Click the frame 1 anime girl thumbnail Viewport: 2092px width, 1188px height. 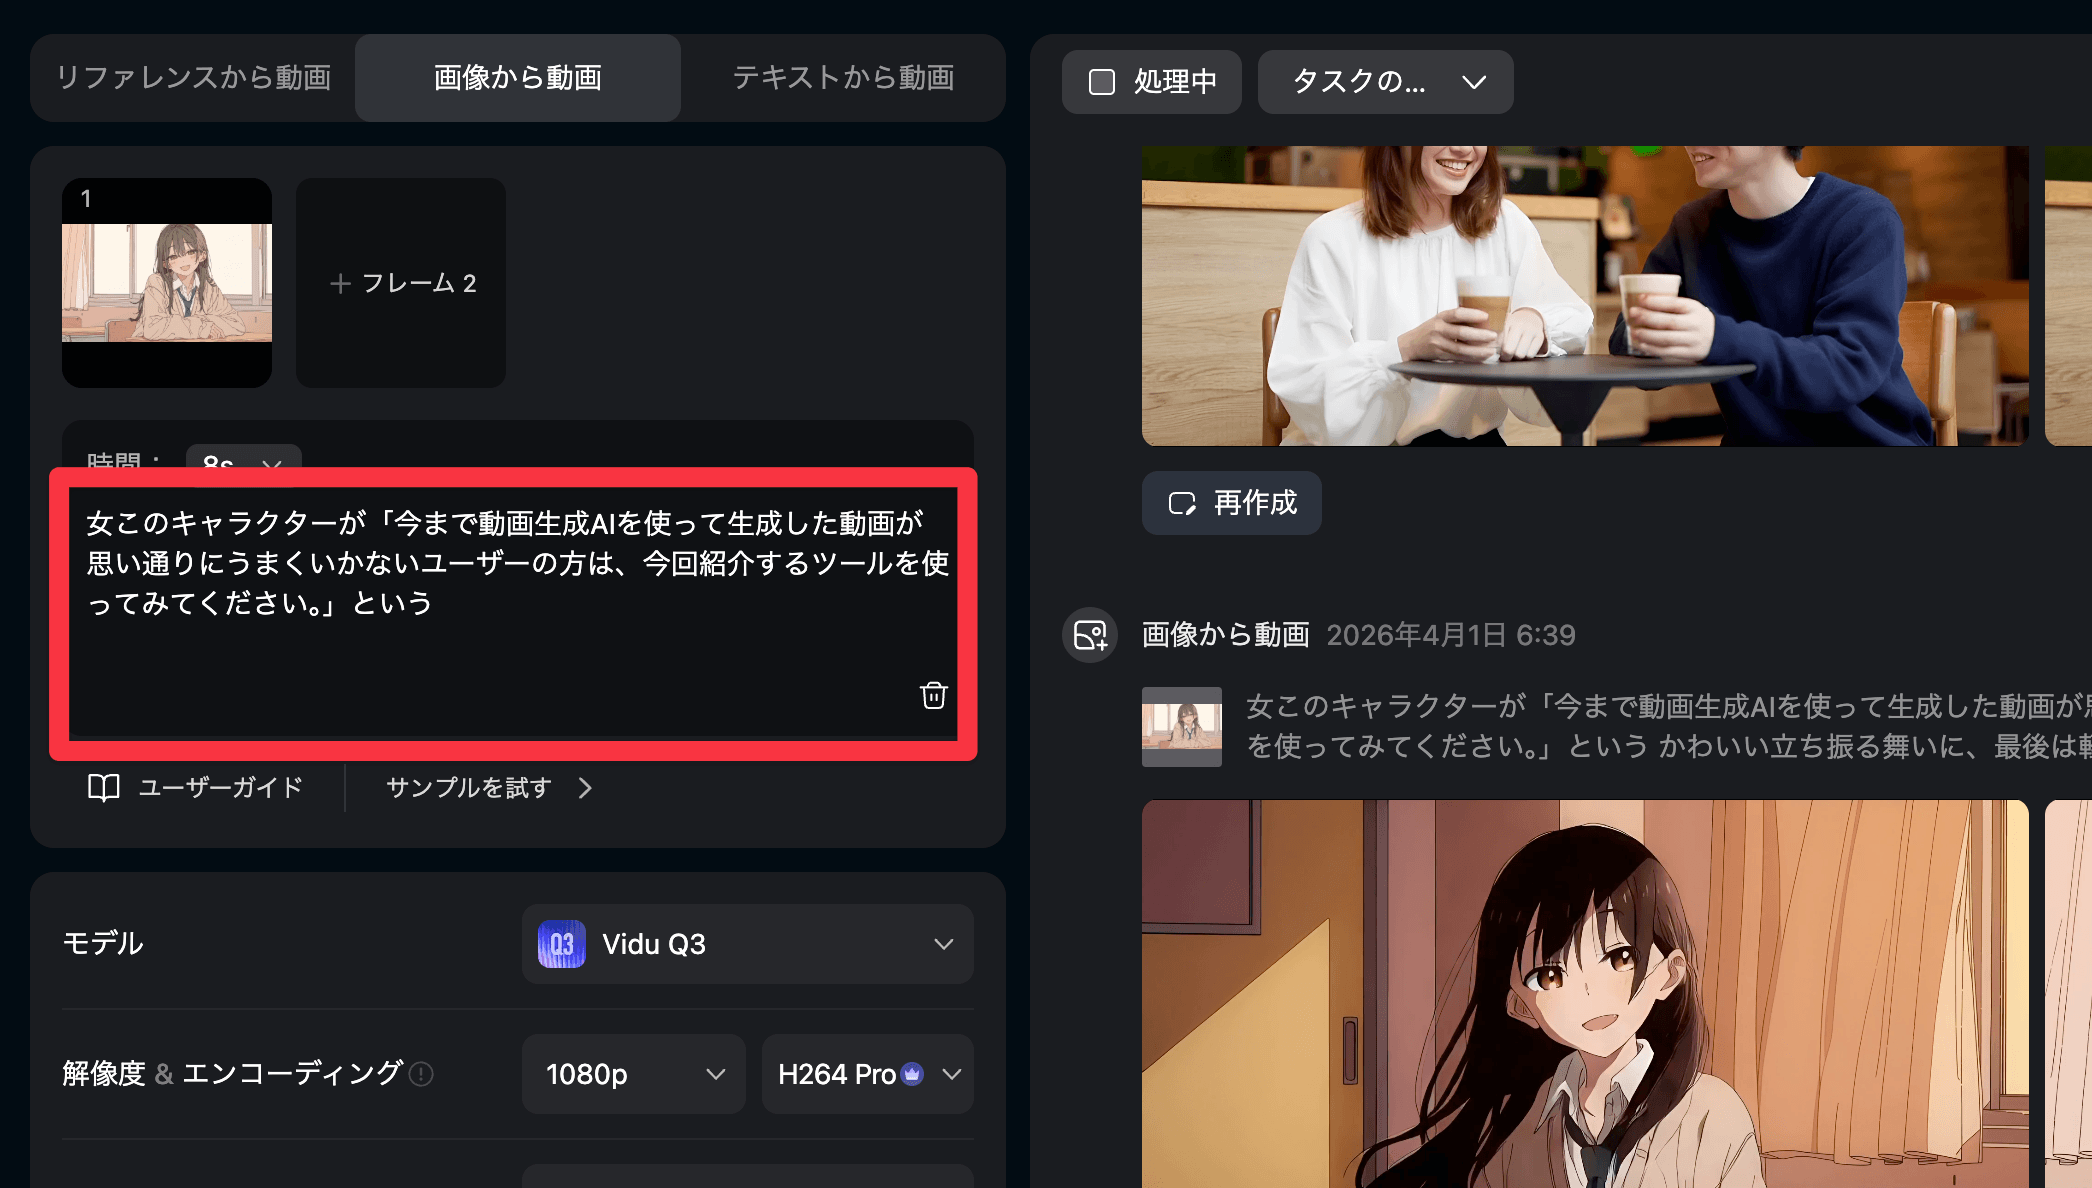click(x=167, y=283)
